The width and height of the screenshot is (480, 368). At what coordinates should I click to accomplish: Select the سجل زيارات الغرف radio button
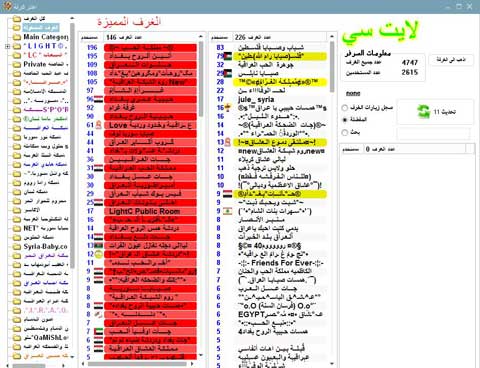345,108
